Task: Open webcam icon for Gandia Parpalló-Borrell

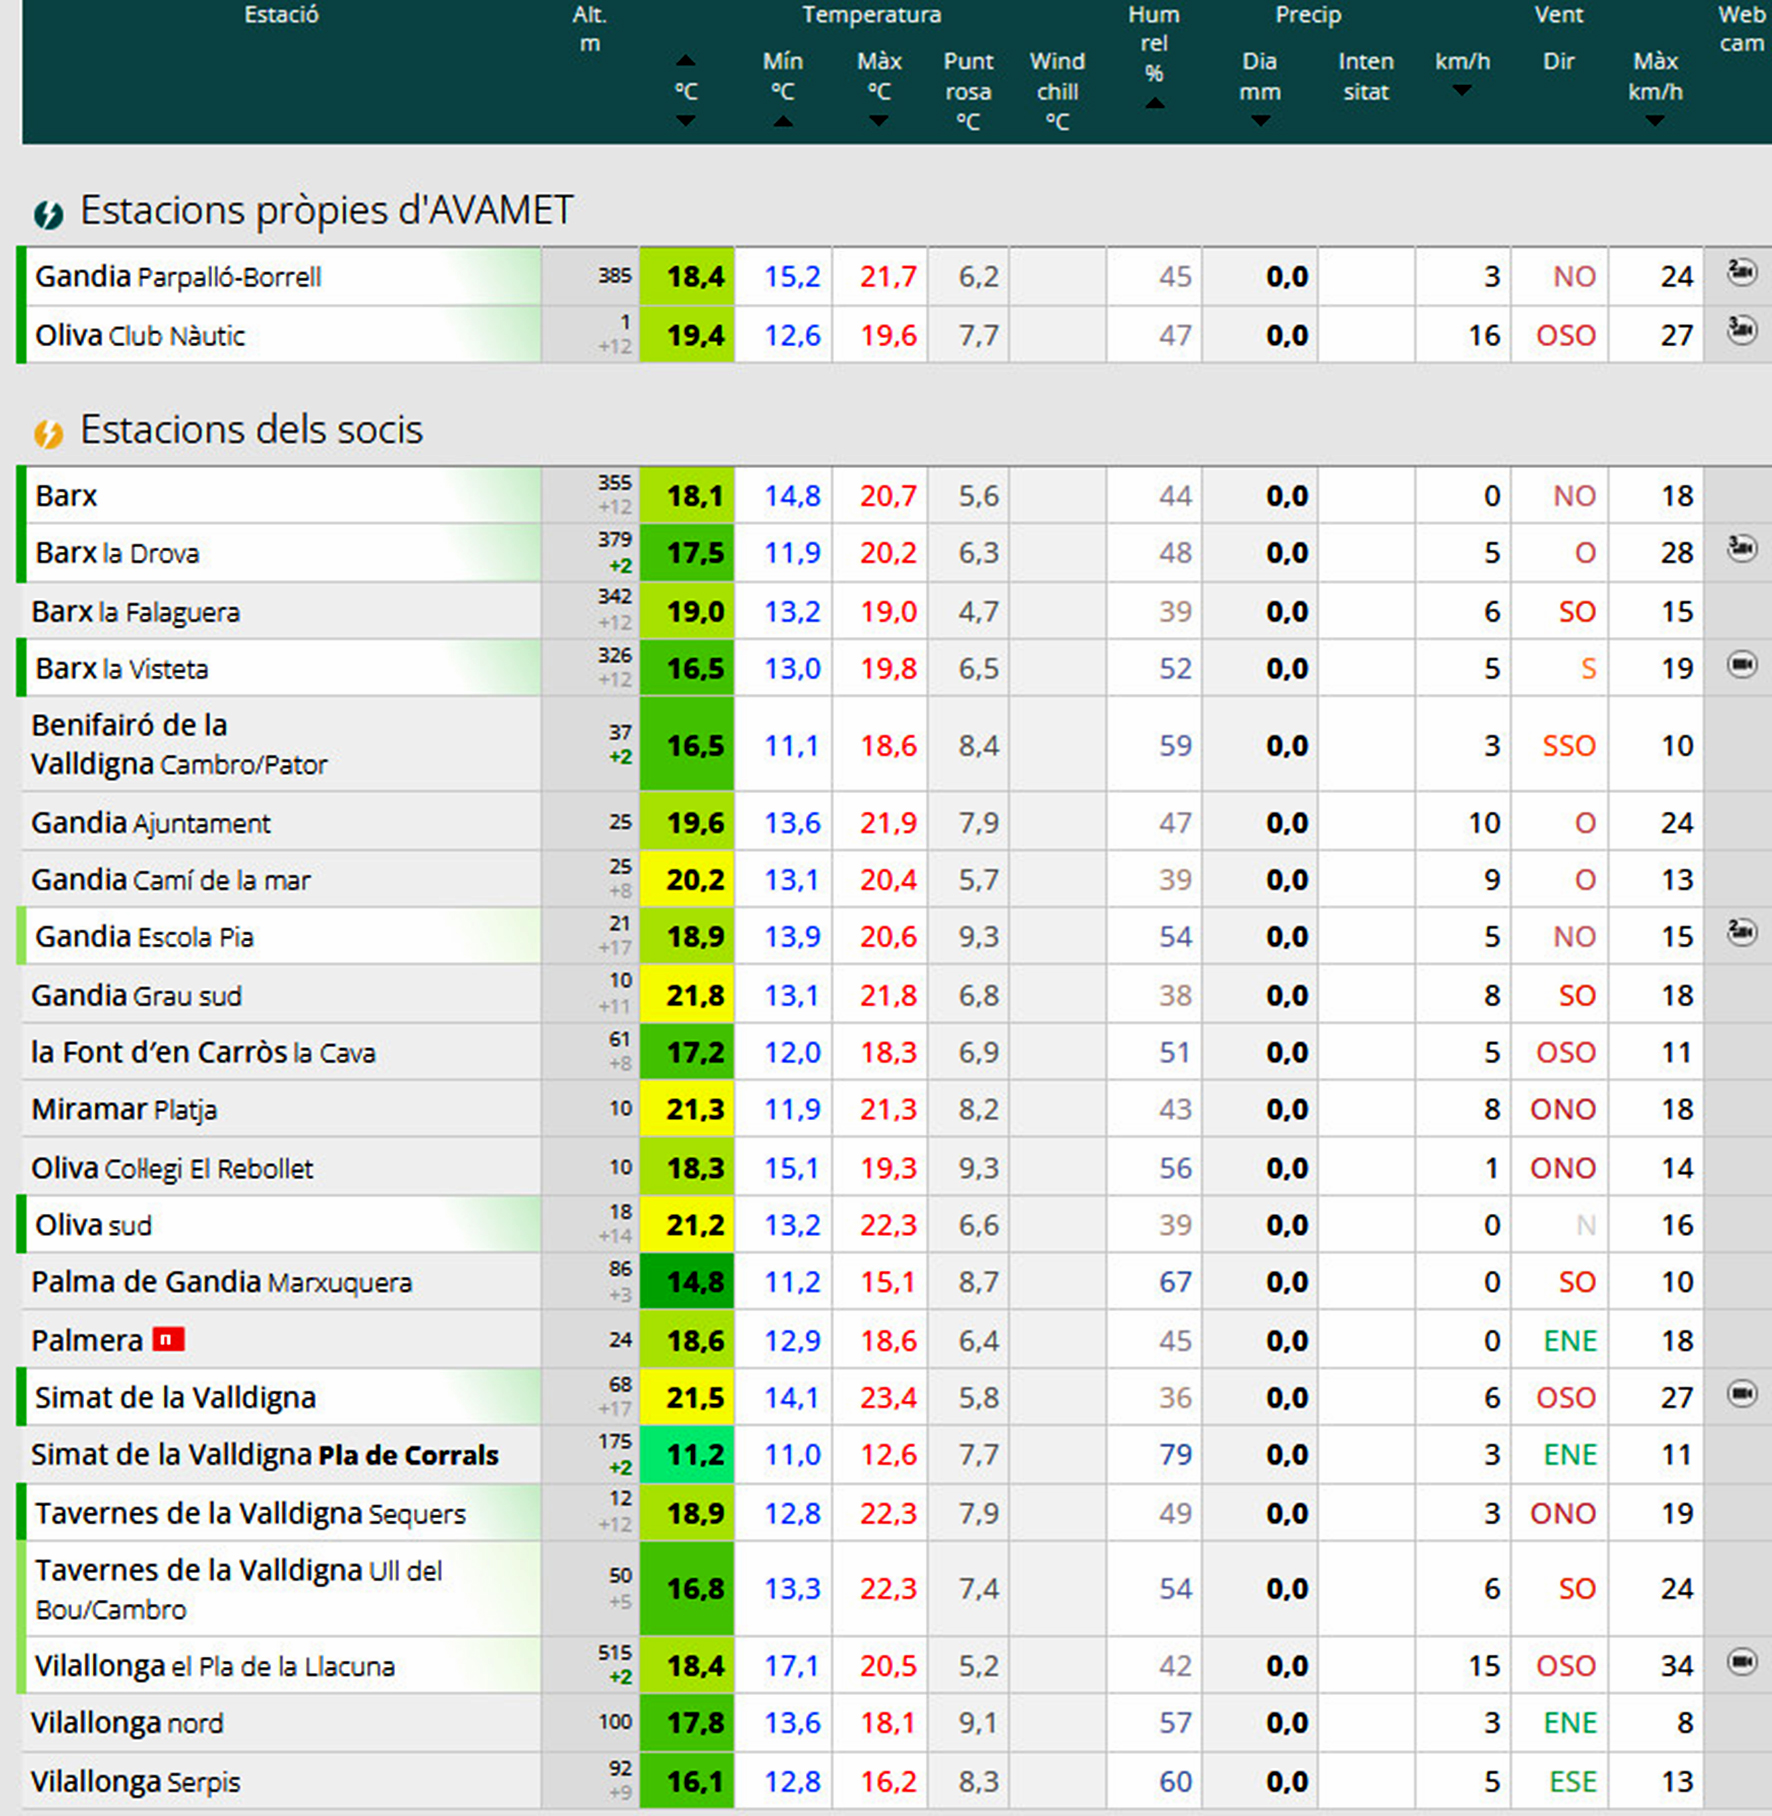Action: pyautogui.click(x=1742, y=272)
